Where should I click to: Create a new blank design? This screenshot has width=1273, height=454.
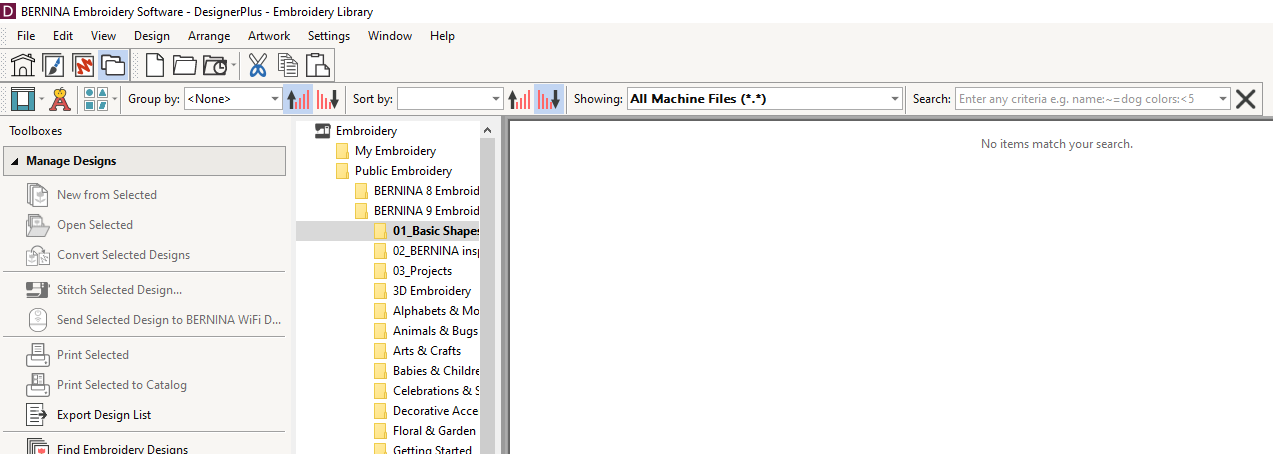[x=155, y=66]
